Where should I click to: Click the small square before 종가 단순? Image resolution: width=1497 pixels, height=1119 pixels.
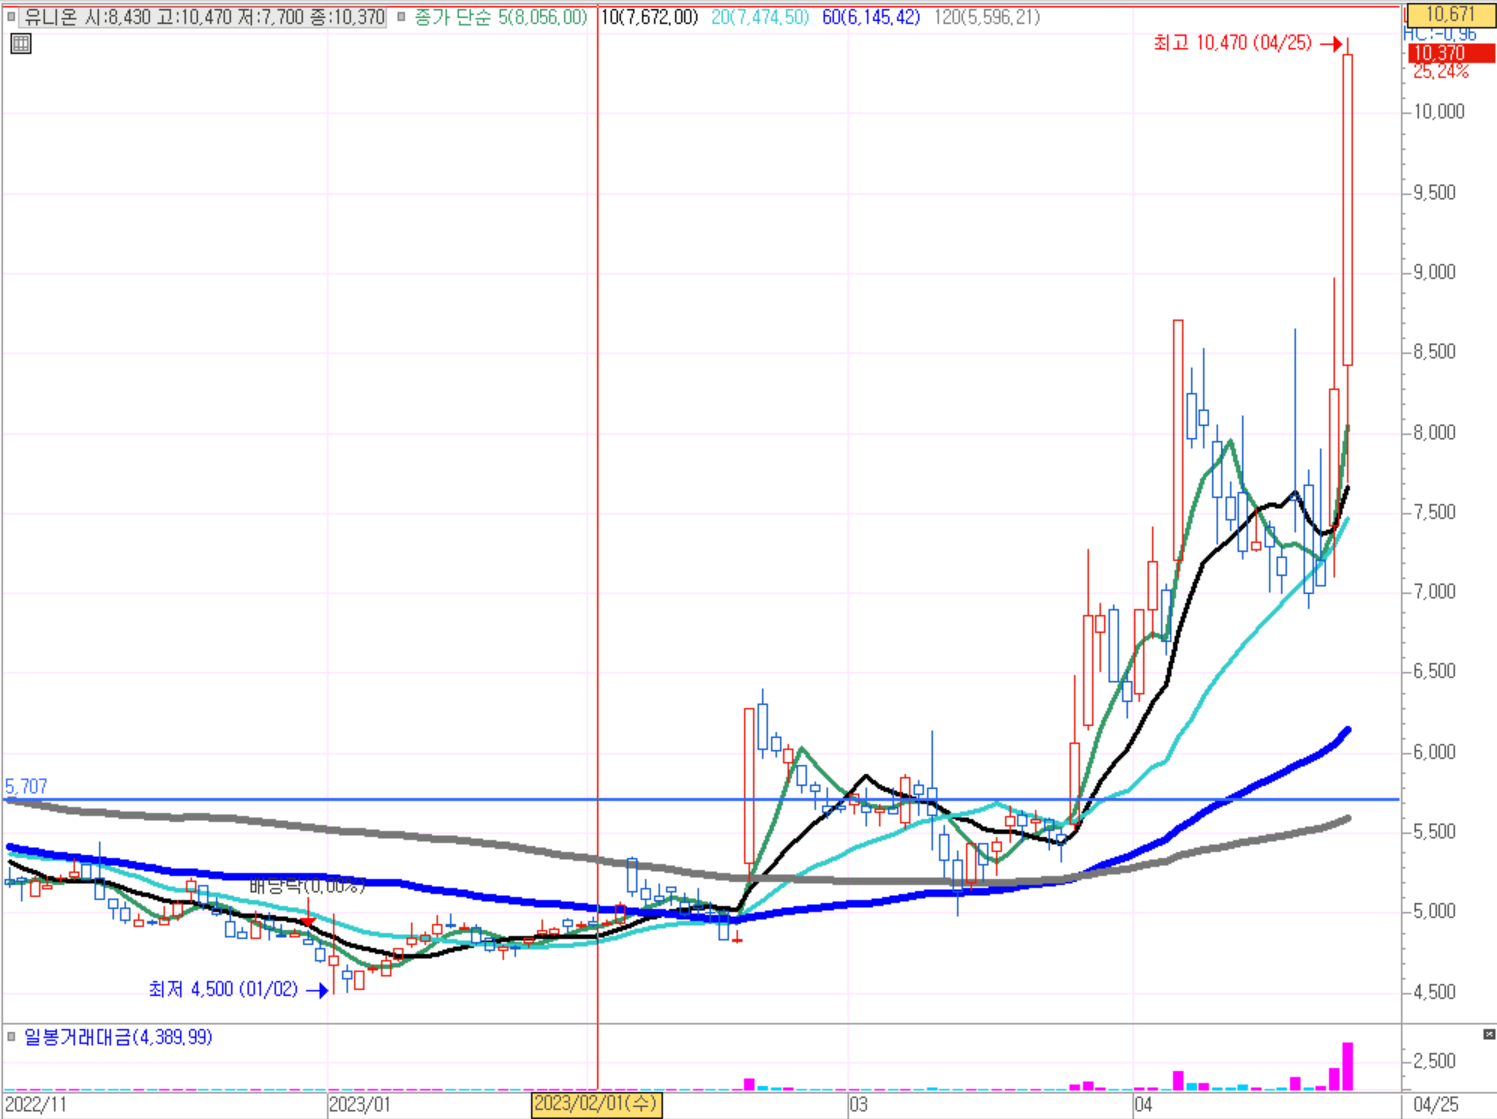pyautogui.click(x=401, y=17)
